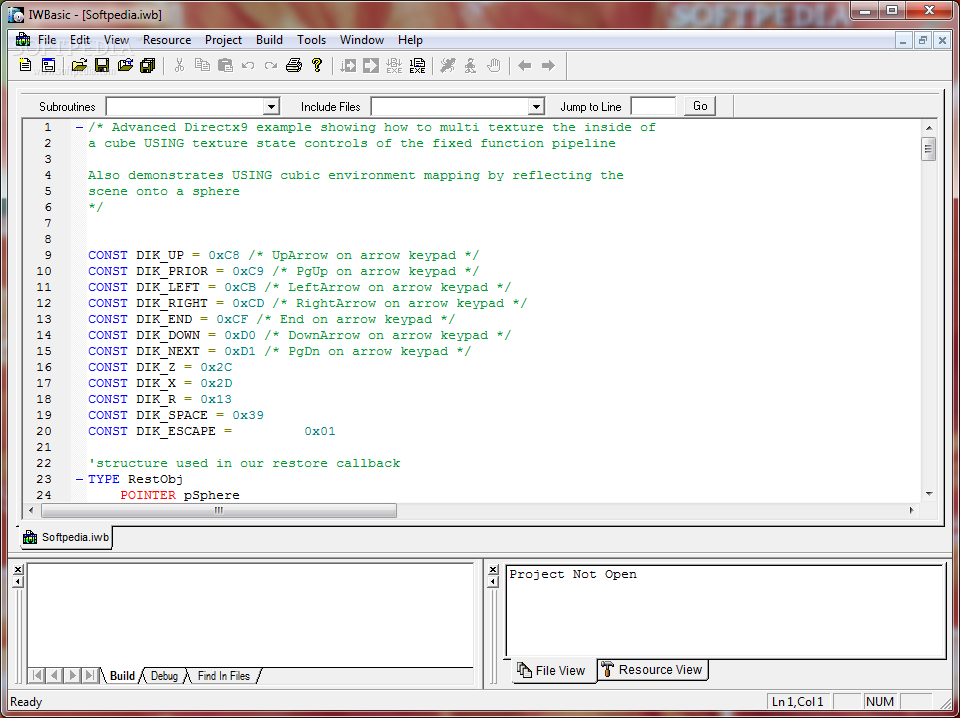Click the IWBasic document icon in the menu bar
960x718 pixels.
pyautogui.click(x=23, y=40)
